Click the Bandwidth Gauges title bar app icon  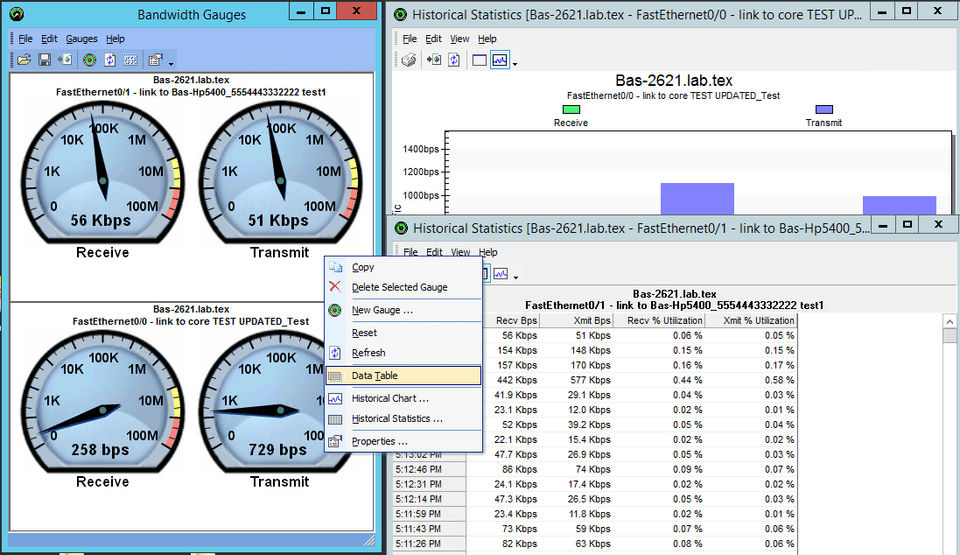(17, 13)
